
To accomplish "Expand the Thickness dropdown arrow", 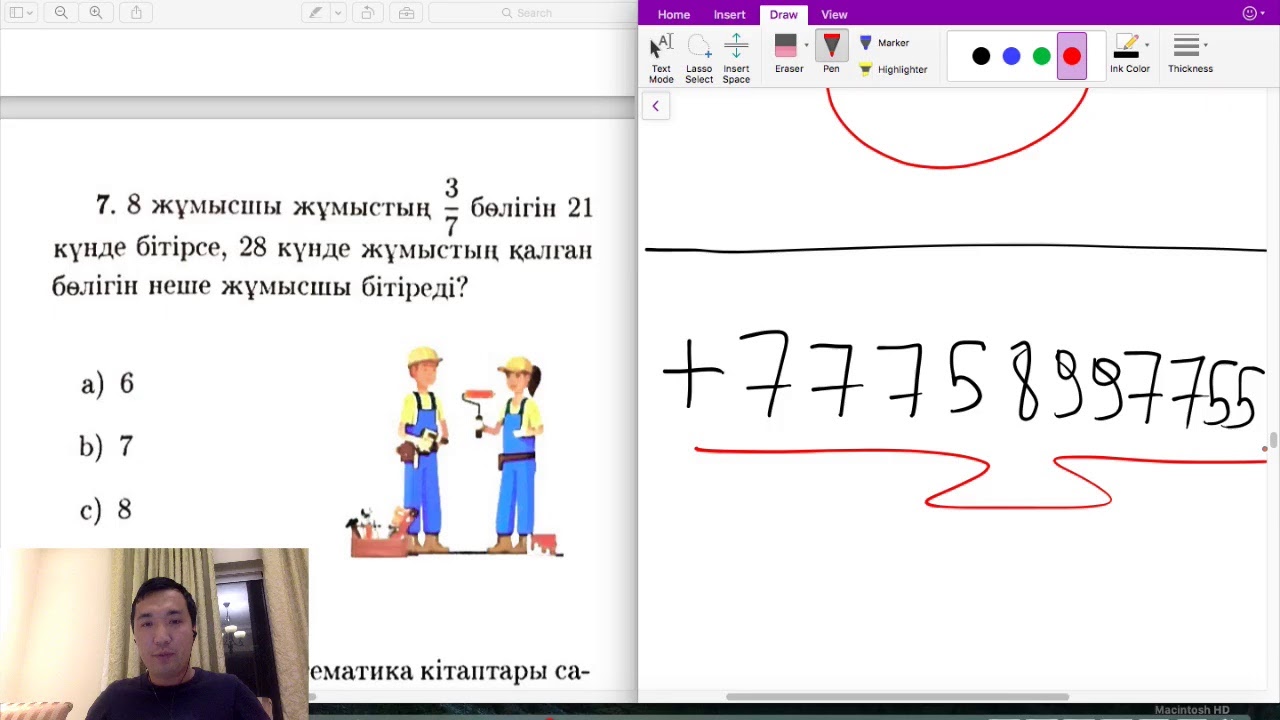I will pos(1206,45).
